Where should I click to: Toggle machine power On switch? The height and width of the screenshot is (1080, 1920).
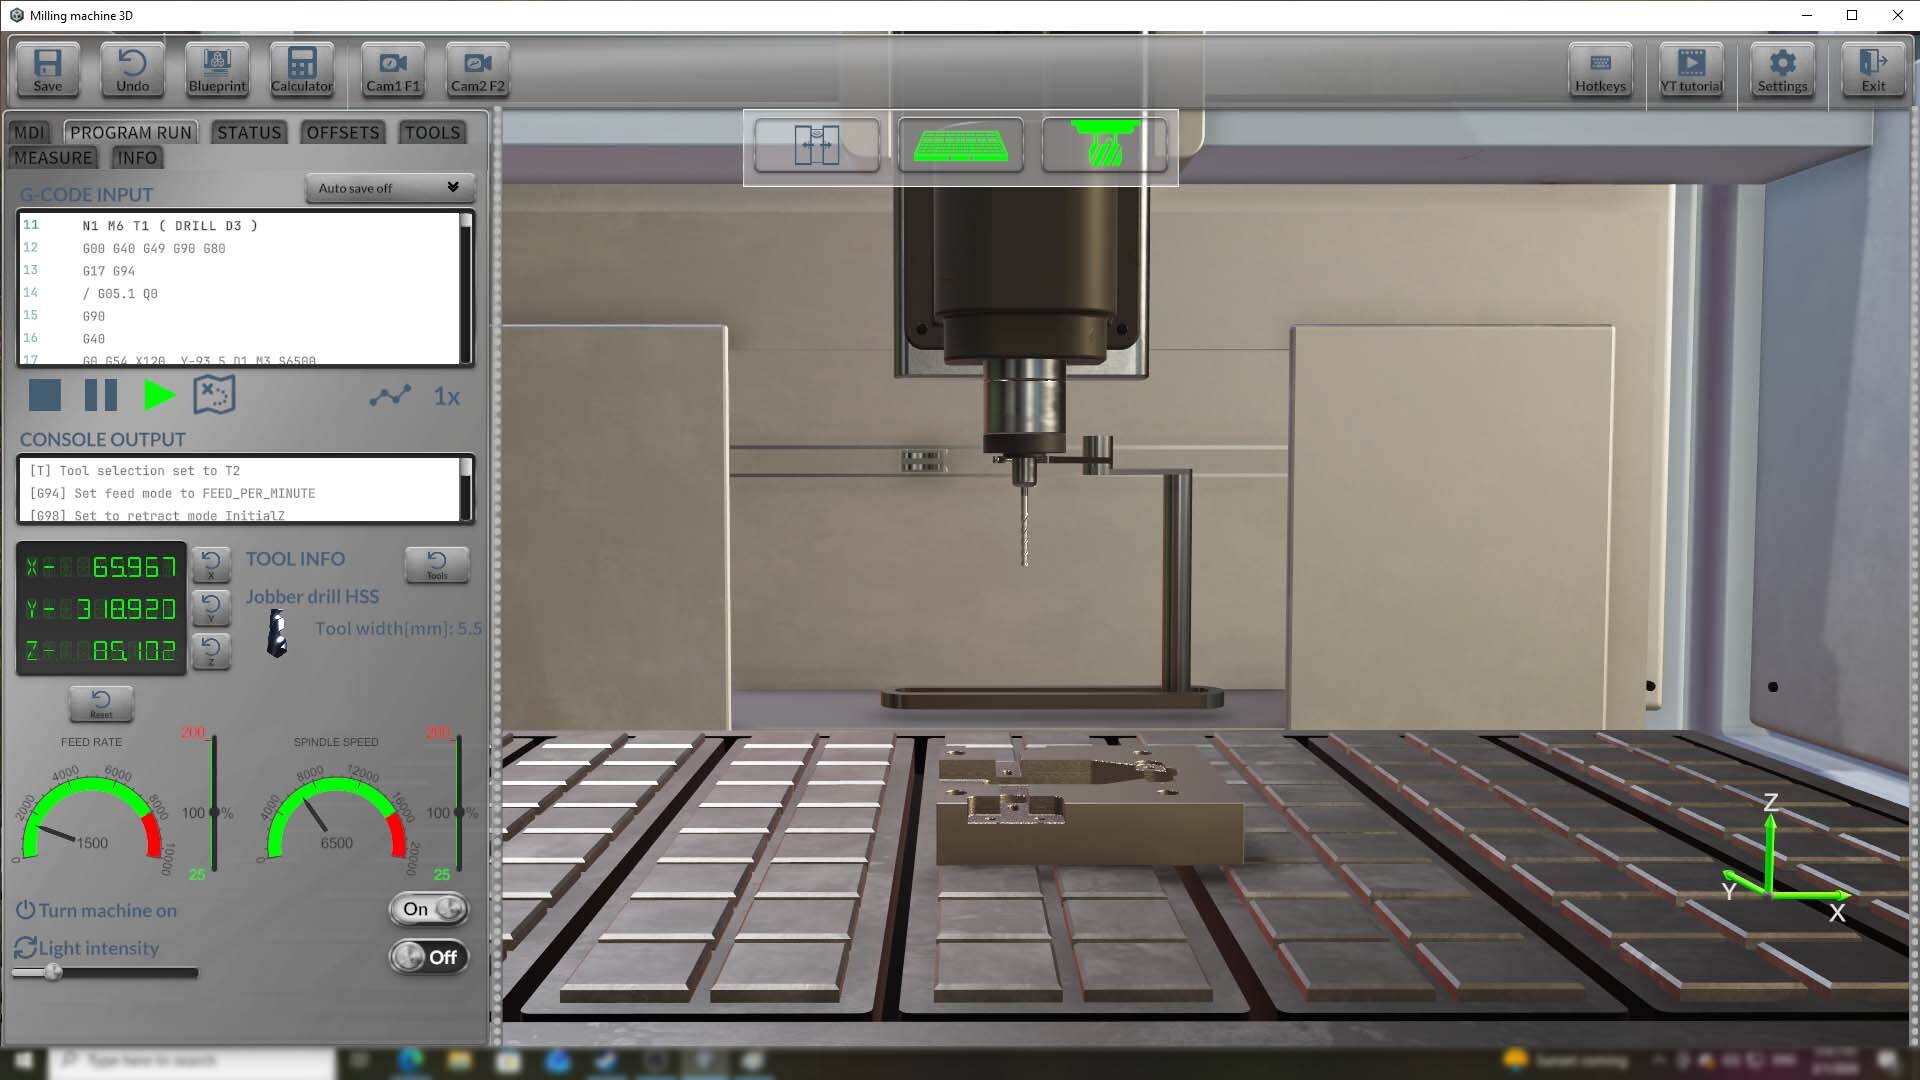tap(429, 909)
